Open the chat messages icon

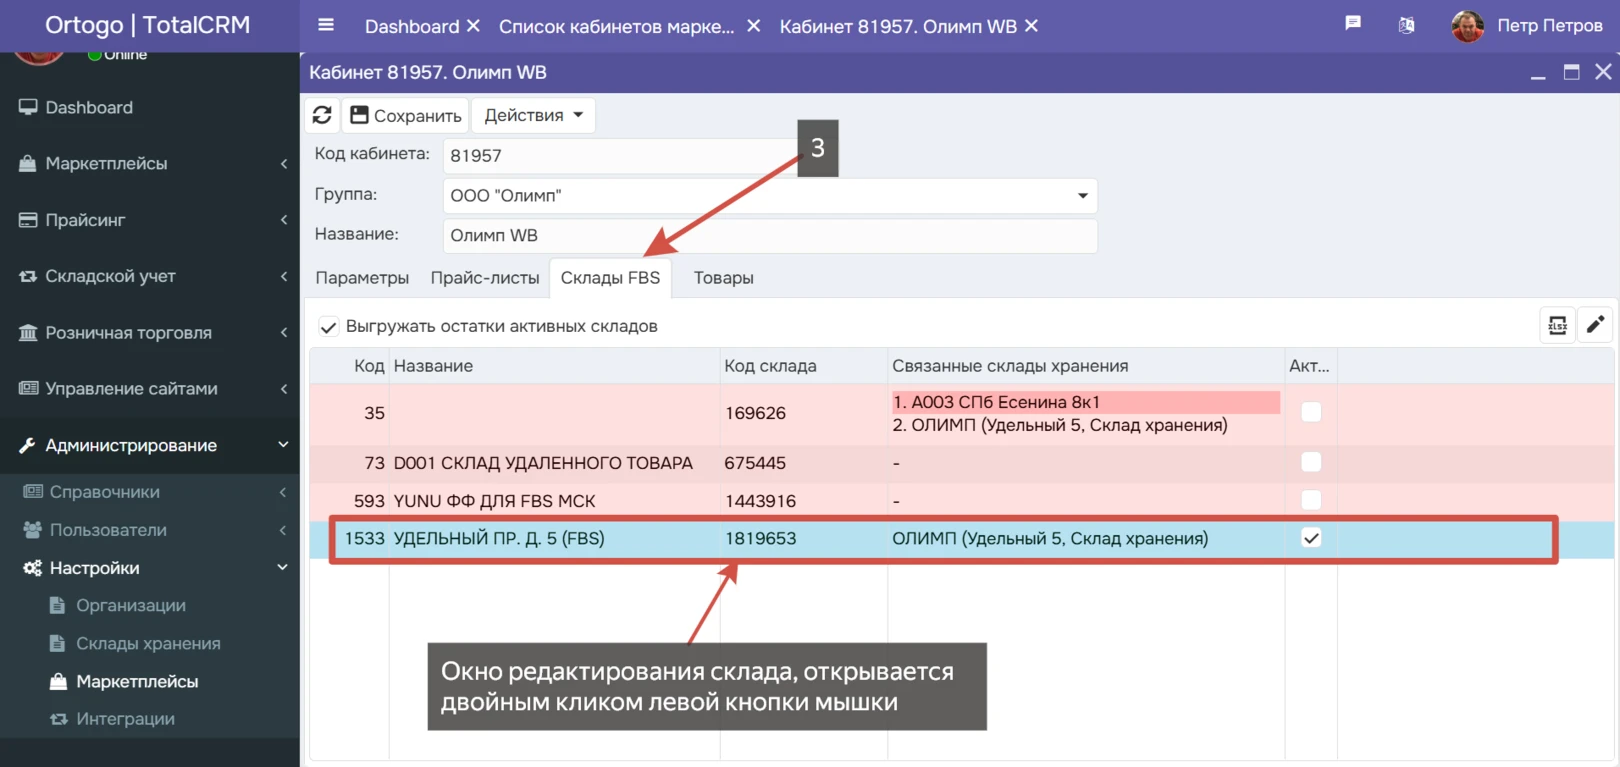click(1353, 23)
